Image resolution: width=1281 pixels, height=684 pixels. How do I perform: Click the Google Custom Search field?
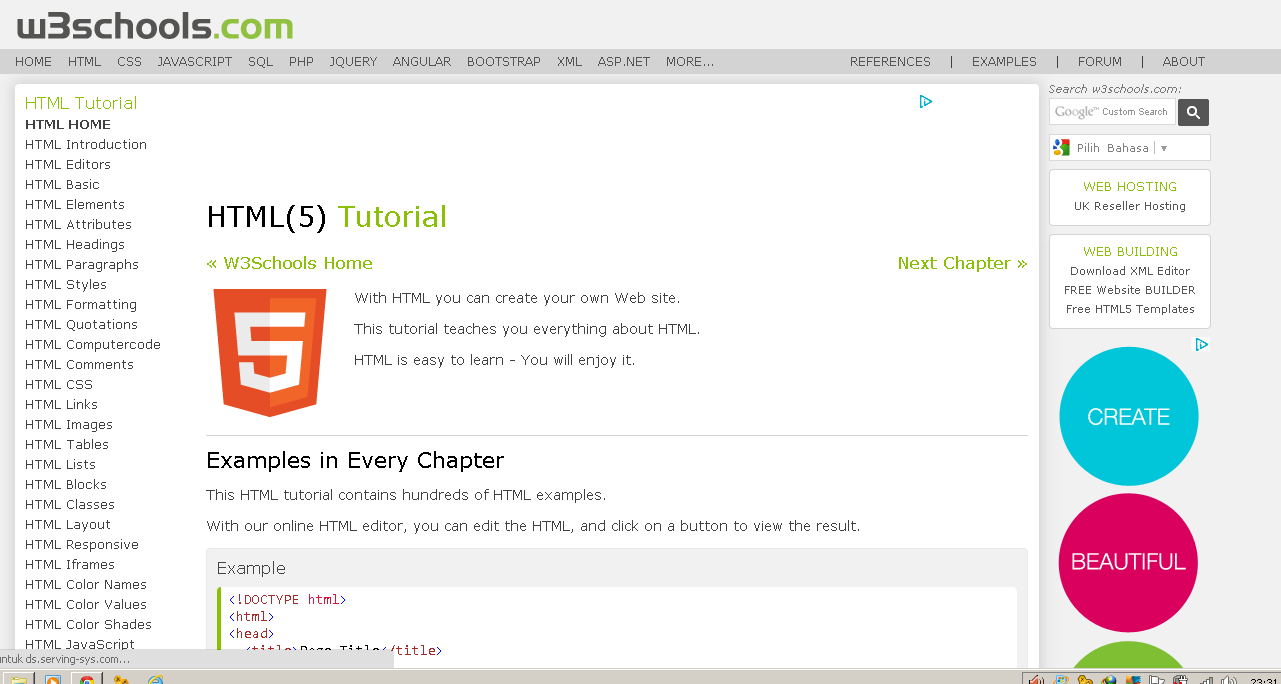(x=1112, y=112)
